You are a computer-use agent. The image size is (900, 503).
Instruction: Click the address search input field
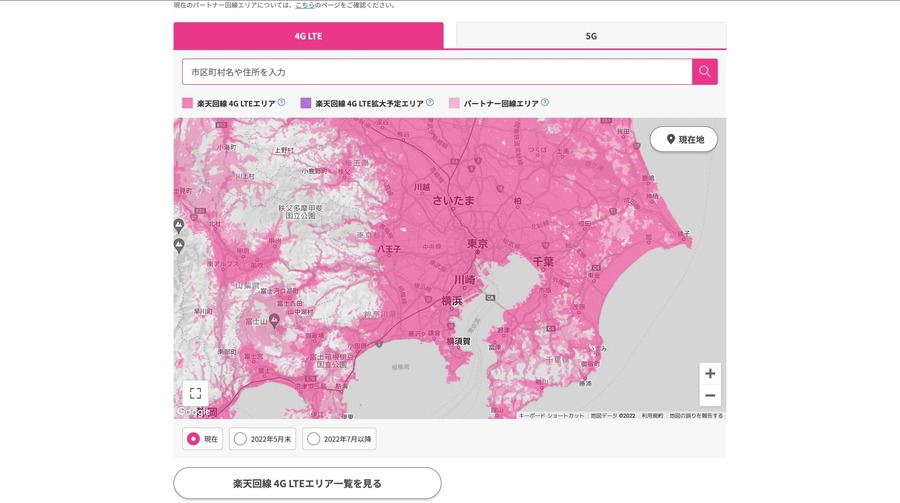437,72
